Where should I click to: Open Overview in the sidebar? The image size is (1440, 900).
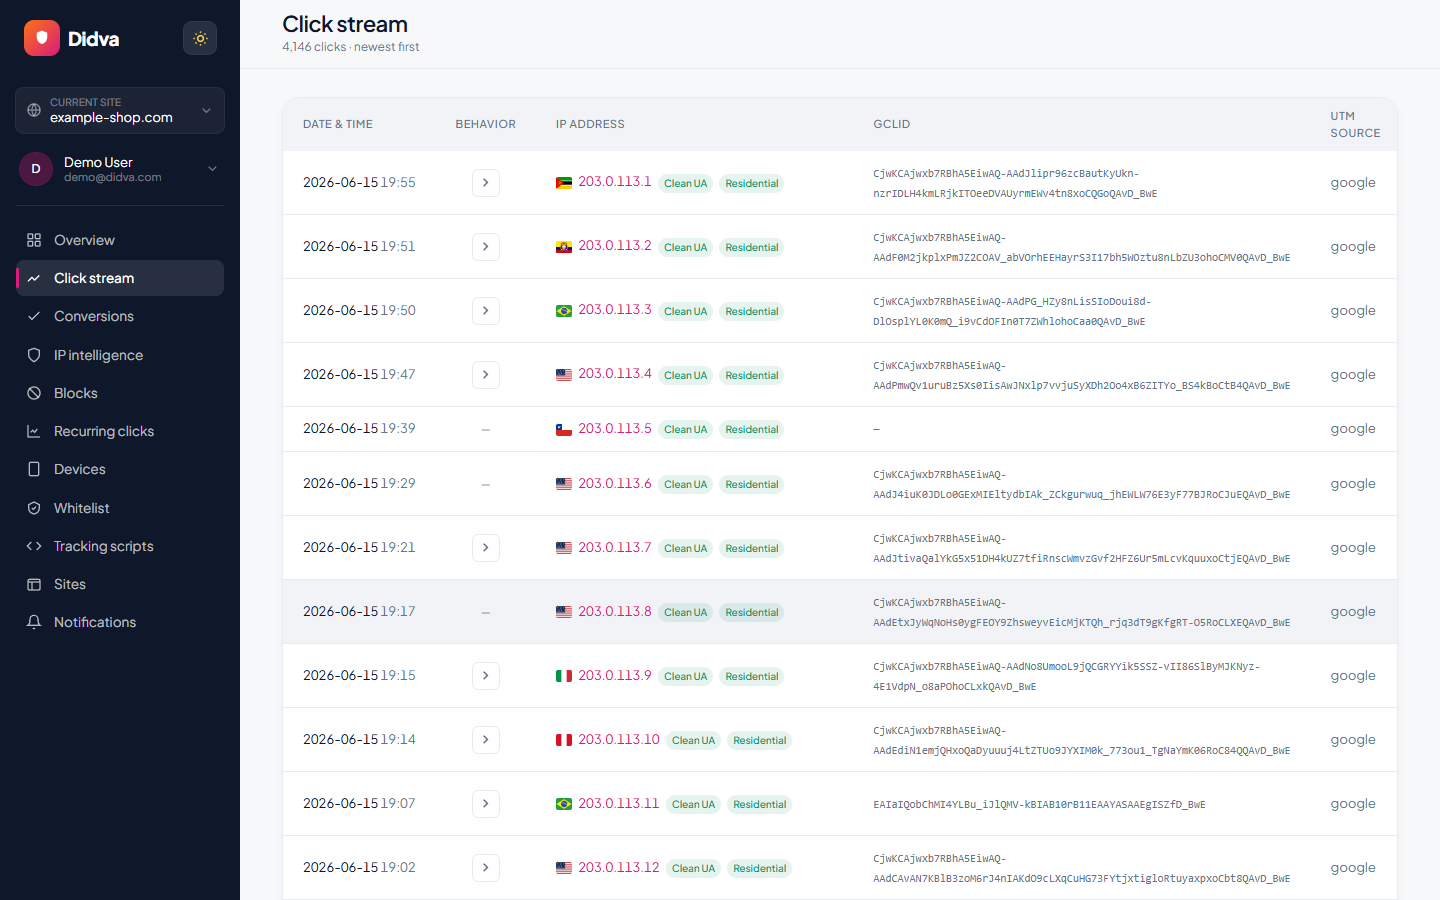click(x=120, y=240)
